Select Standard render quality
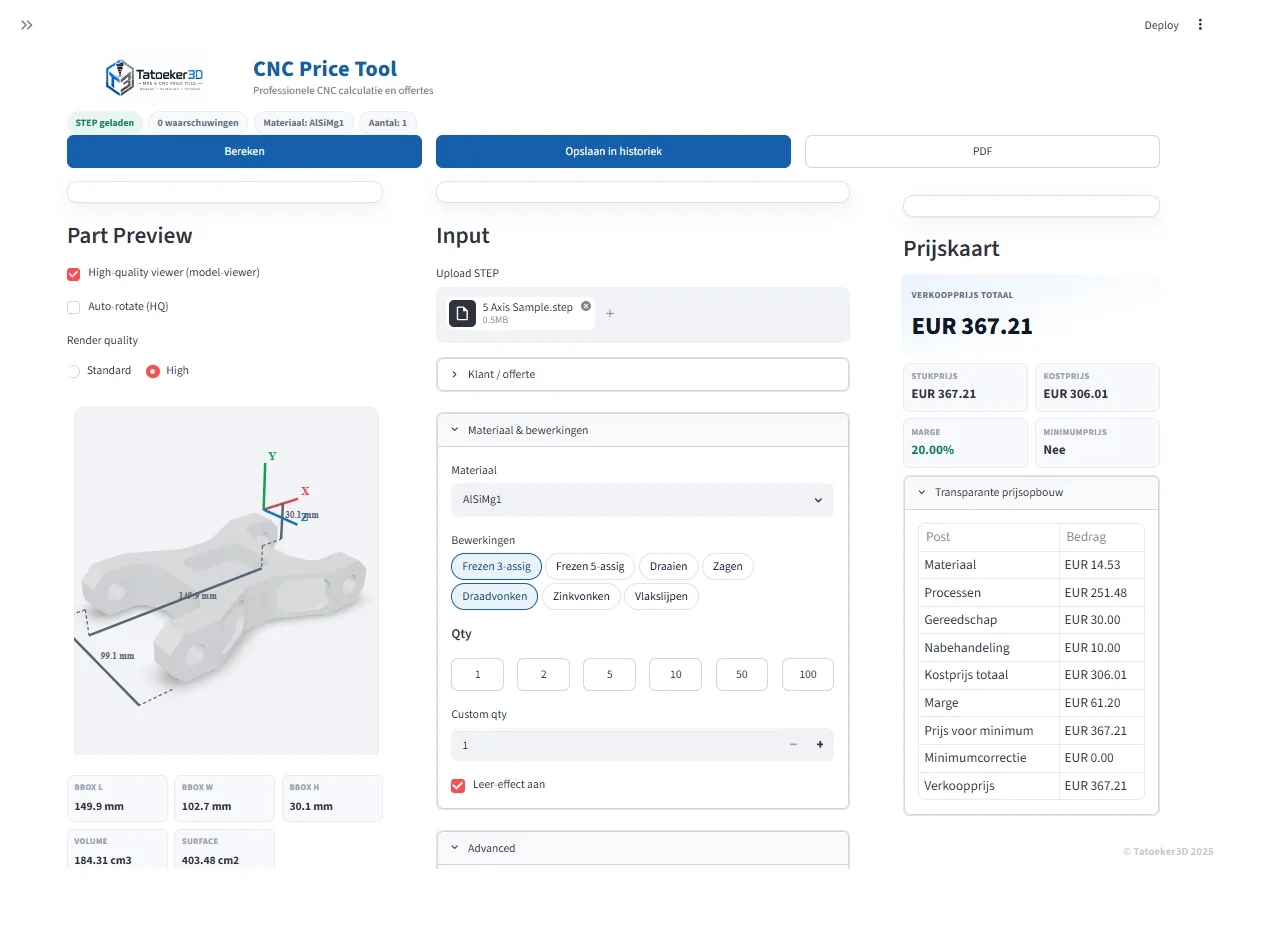 pyautogui.click(x=73, y=371)
